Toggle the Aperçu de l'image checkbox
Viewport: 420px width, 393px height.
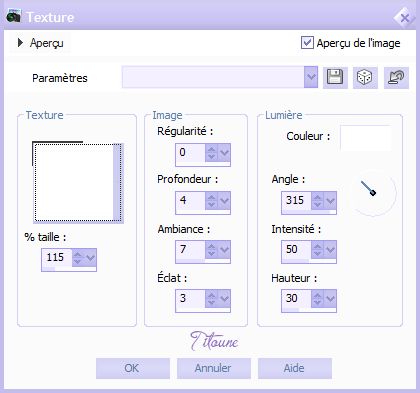click(x=307, y=43)
